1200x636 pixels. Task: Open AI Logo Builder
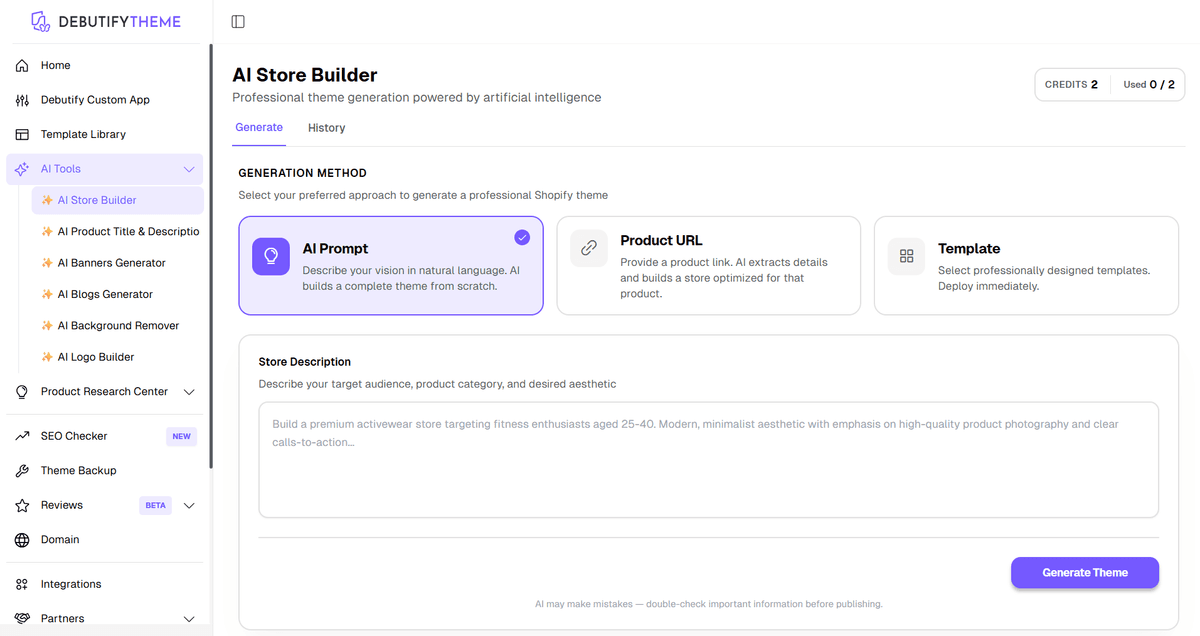click(118, 357)
